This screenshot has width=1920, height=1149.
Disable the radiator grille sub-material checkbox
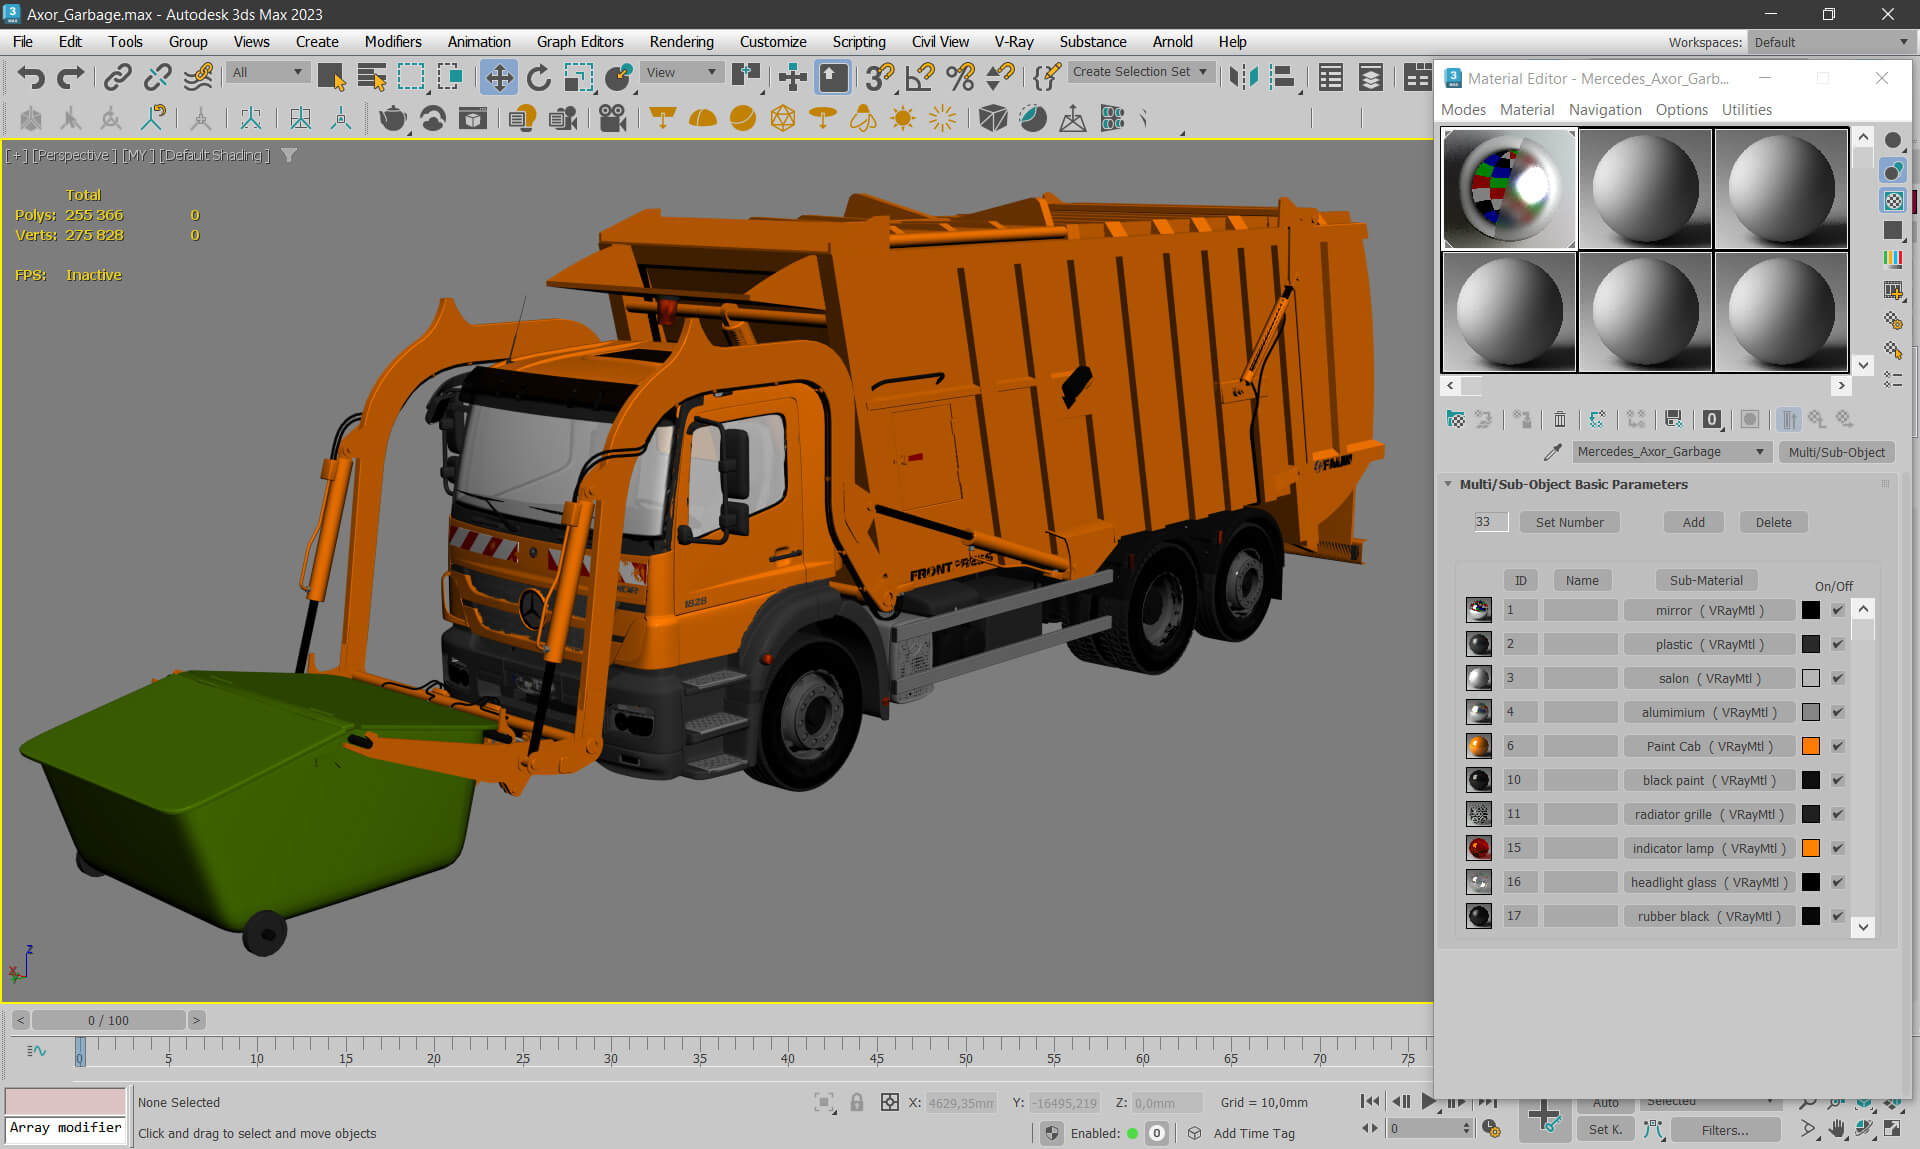[1837, 814]
